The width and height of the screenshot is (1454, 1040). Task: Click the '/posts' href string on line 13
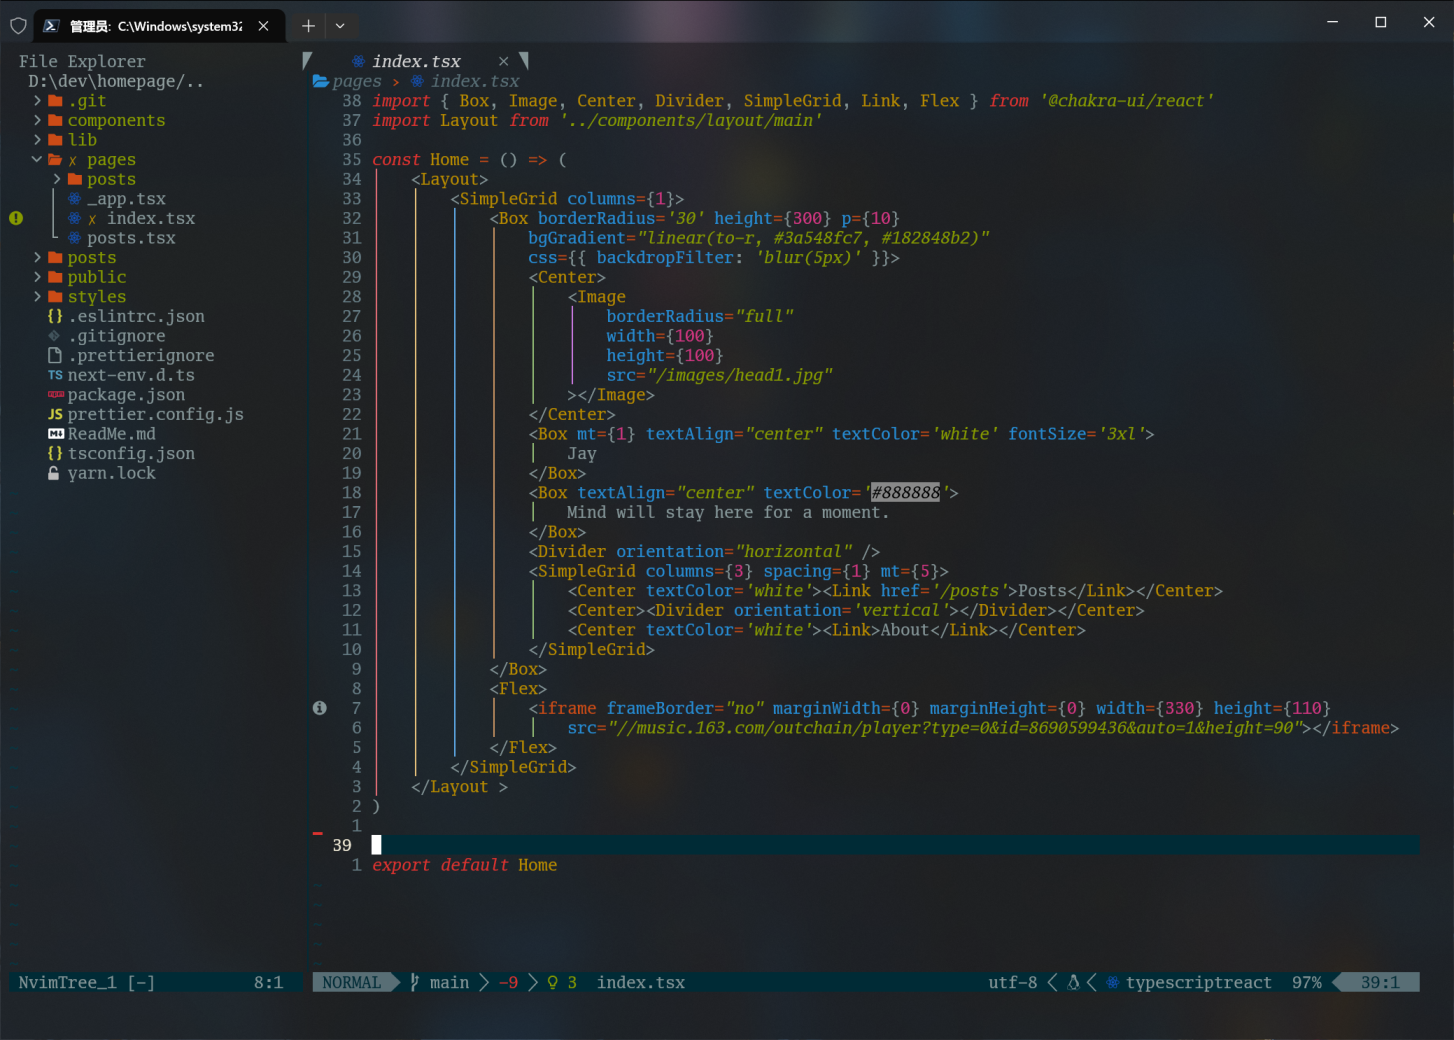[969, 591]
